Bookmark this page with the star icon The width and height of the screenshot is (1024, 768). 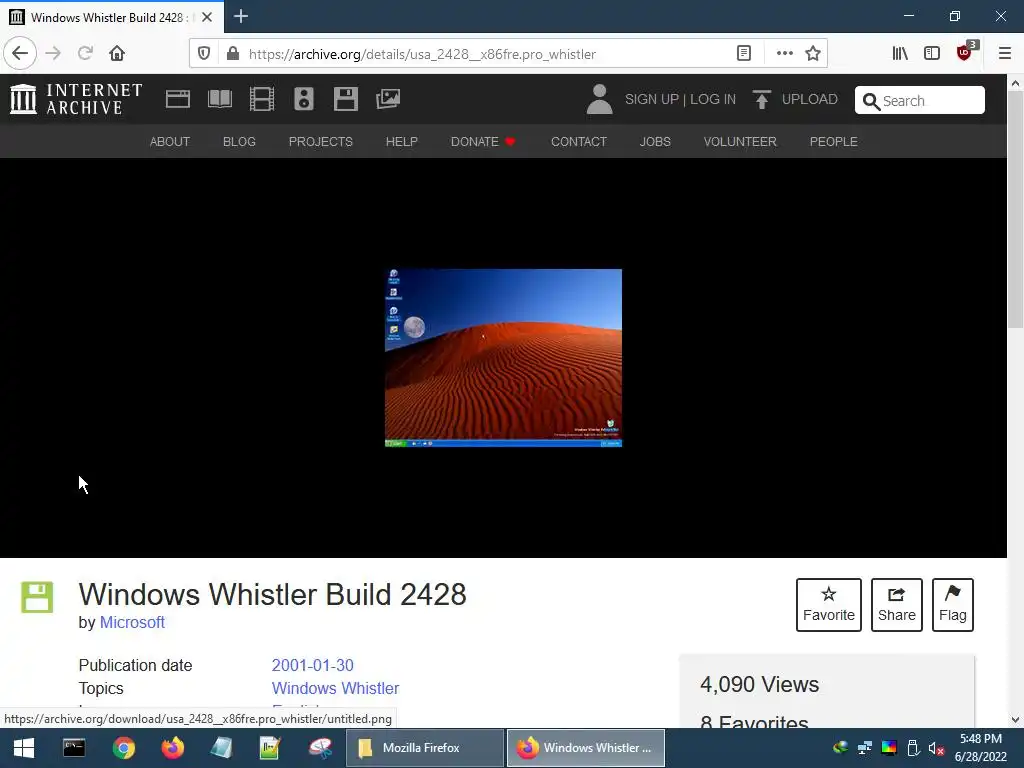click(x=812, y=54)
